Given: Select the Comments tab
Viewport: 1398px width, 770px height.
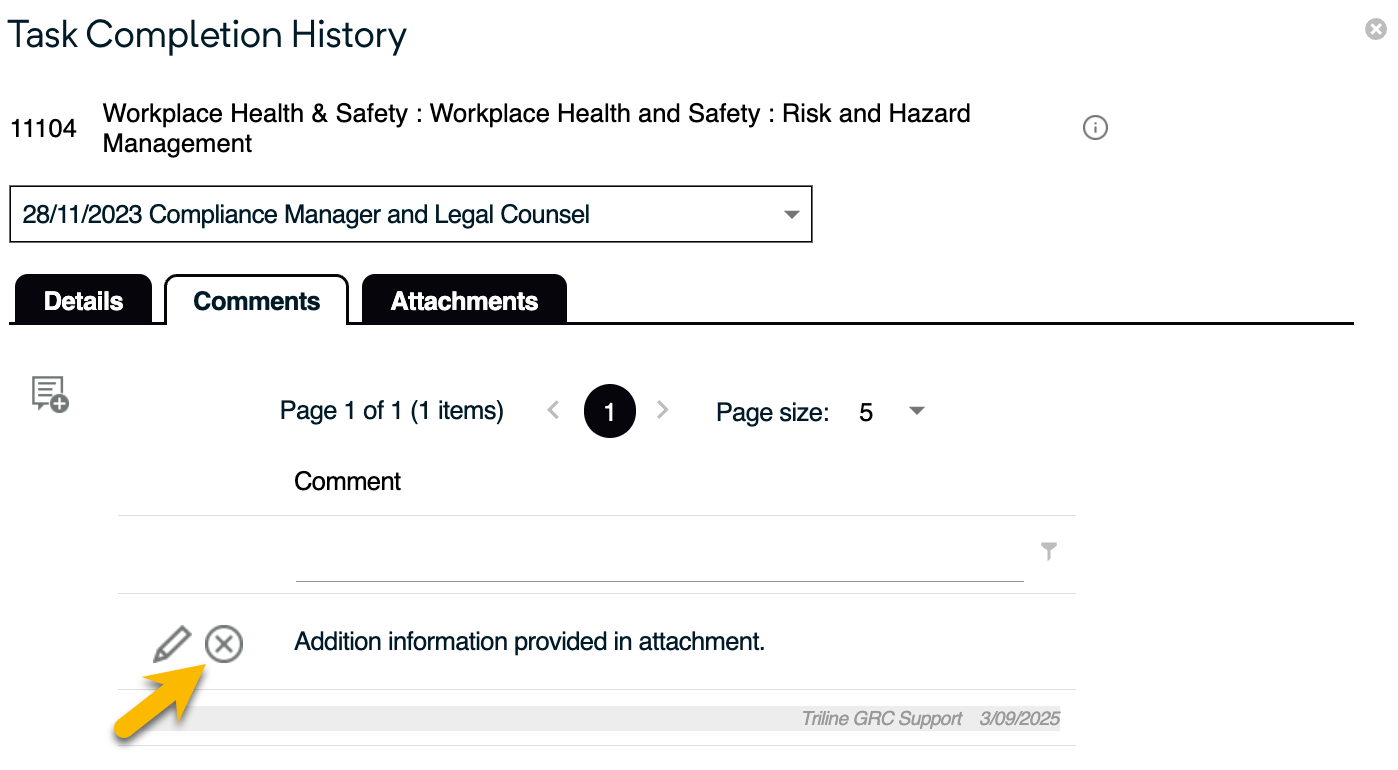Looking at the screenshot, I should (257, 301).
